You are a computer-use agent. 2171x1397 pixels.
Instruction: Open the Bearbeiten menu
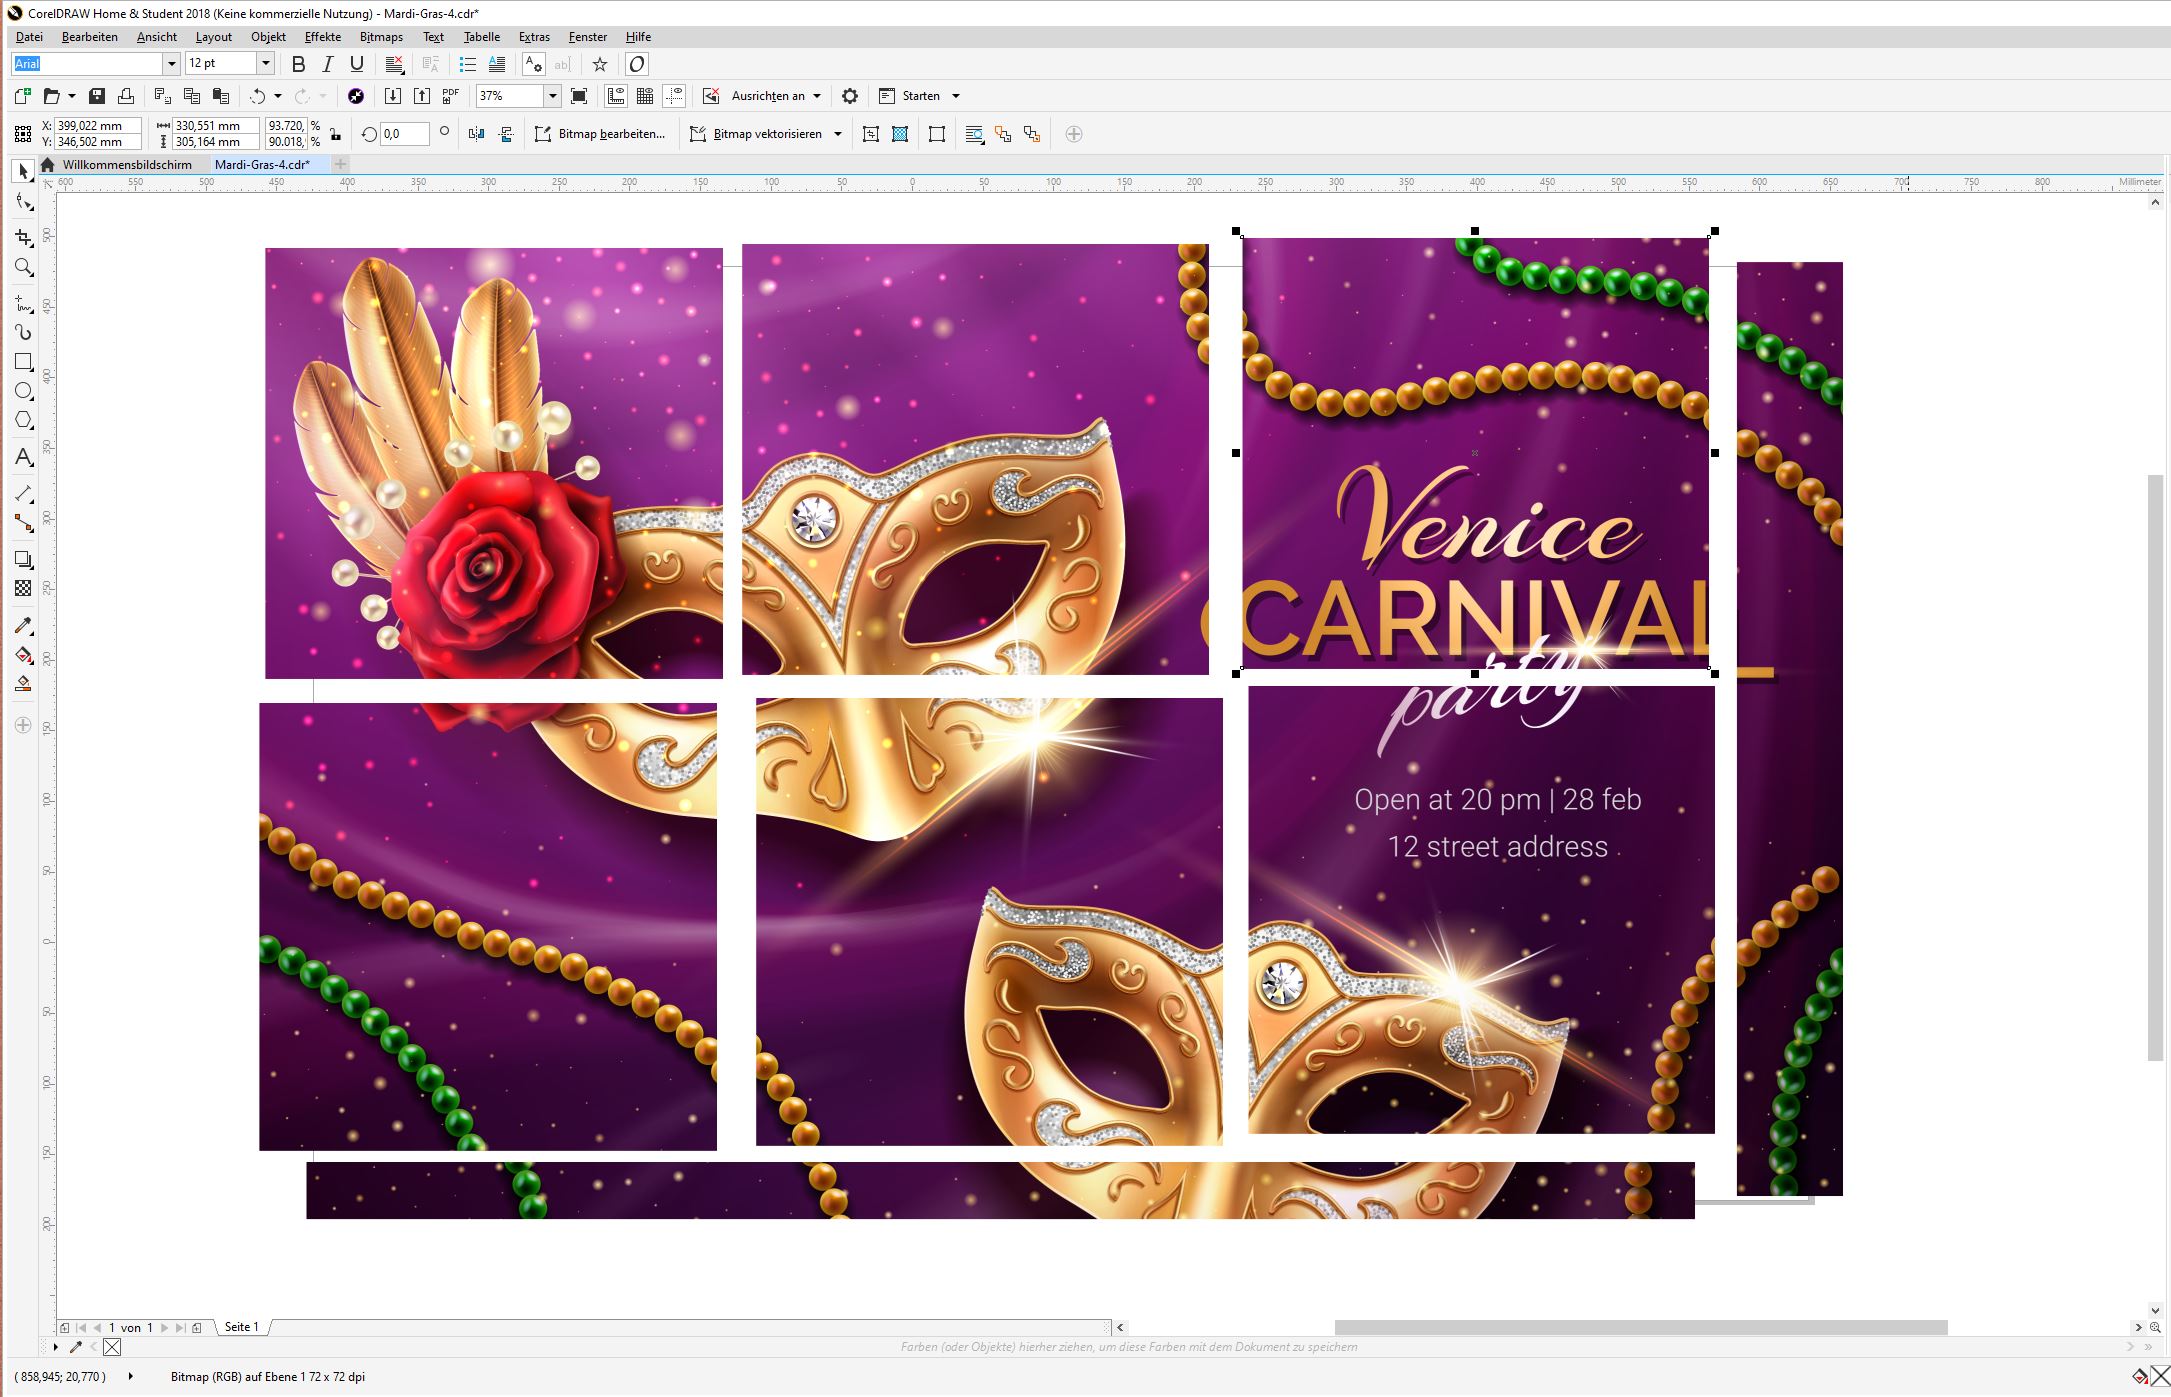tap(90, 37)
